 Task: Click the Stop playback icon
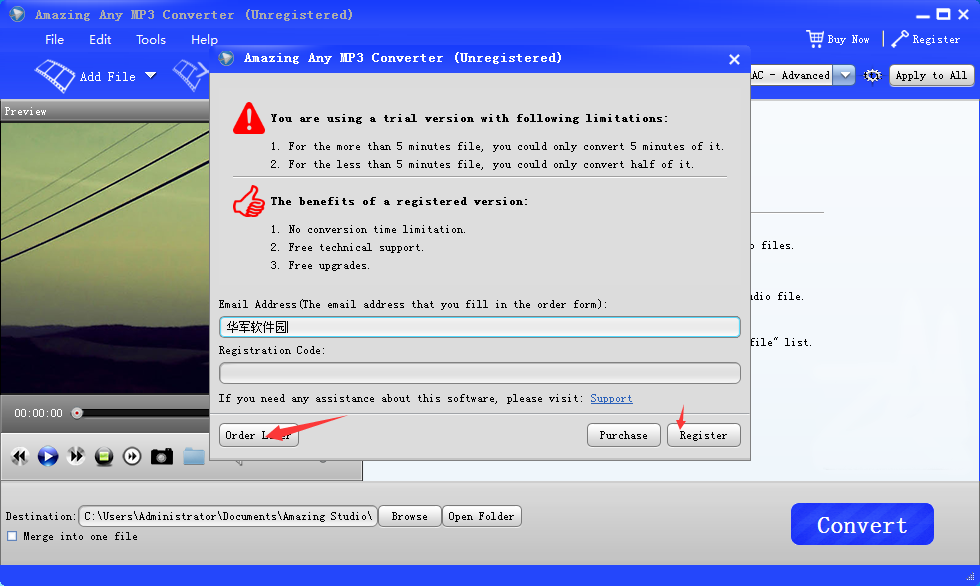point(104,456)
